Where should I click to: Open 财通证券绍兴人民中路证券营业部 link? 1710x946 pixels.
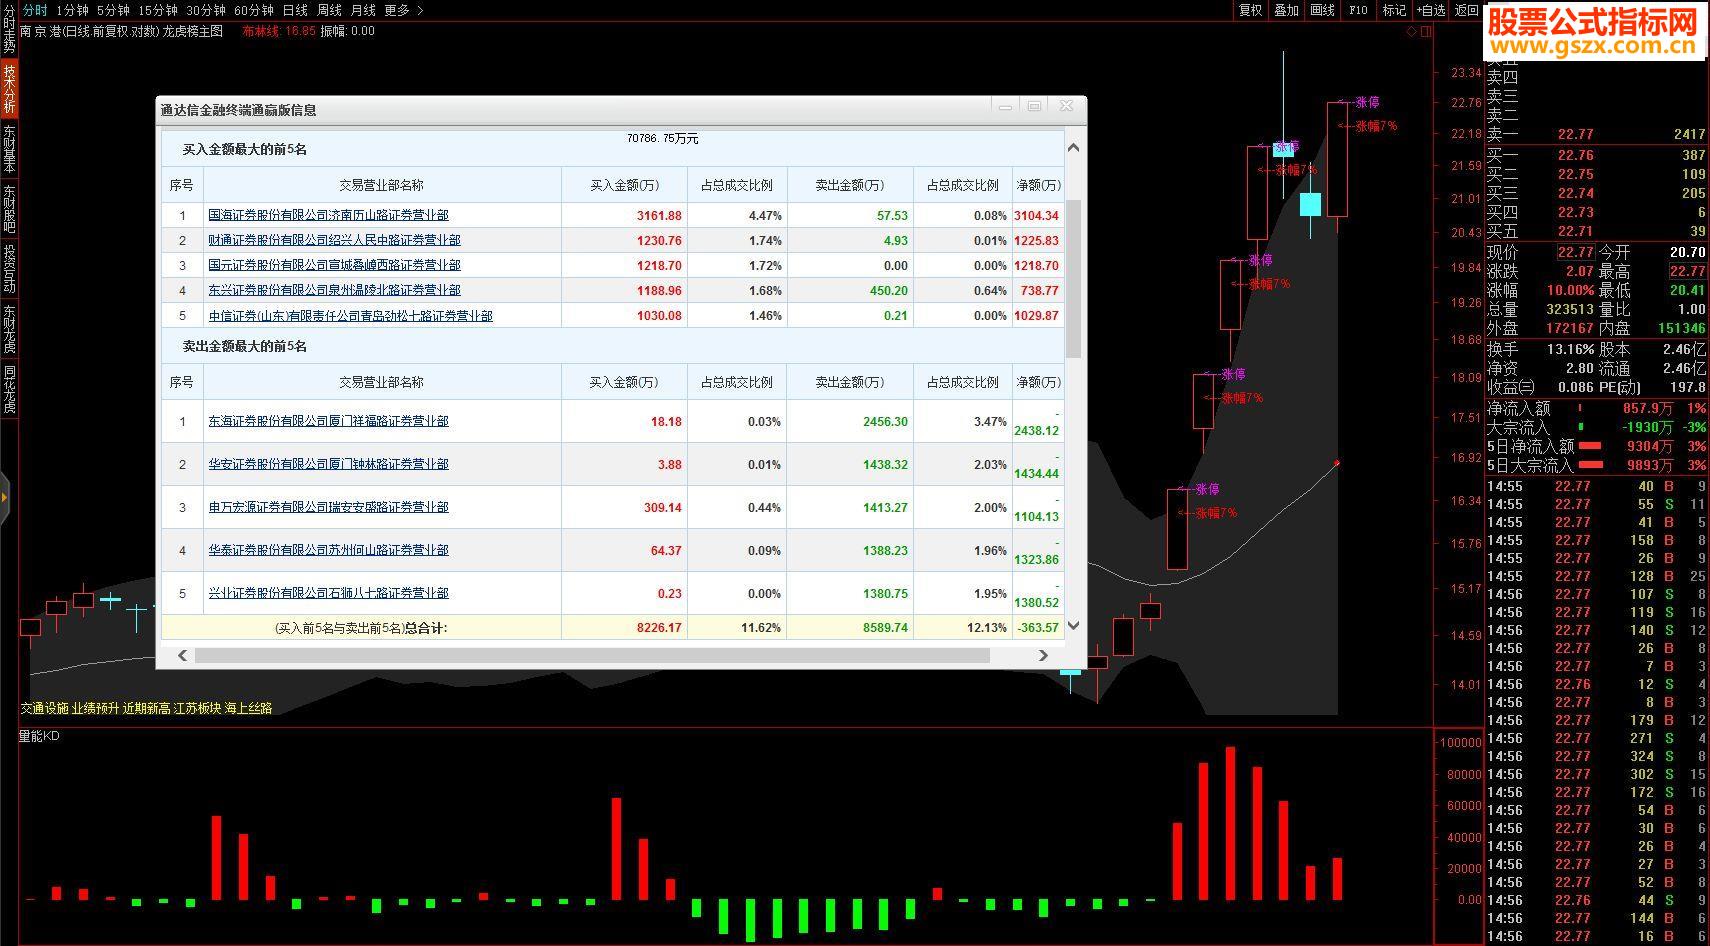point(334,240)
